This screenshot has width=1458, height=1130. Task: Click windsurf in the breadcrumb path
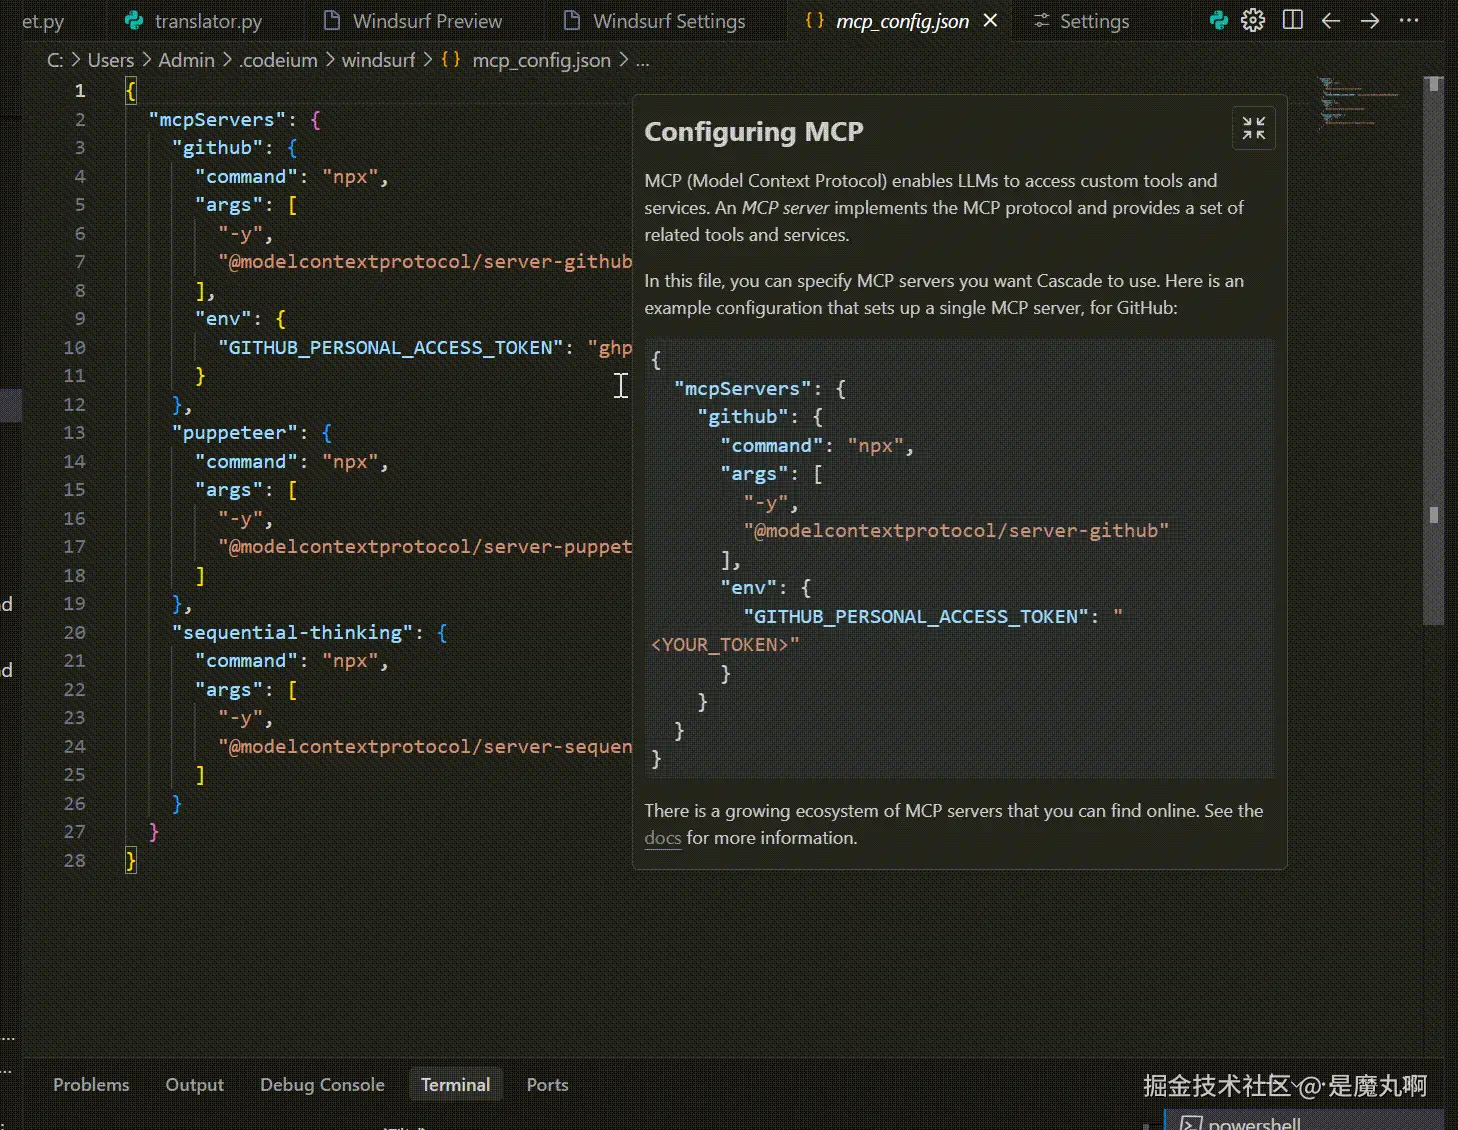point(378,60)
